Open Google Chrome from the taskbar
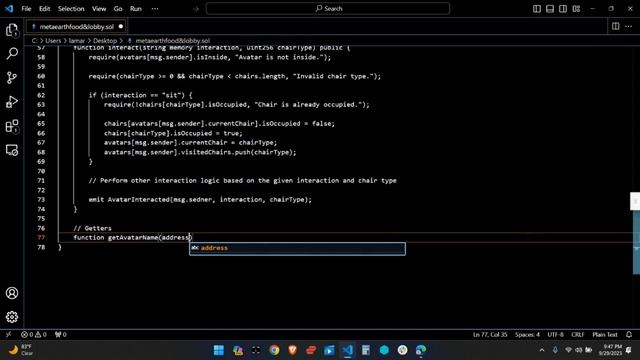The width and height of the screenshot is (640, 360). (x=274, y=350)
